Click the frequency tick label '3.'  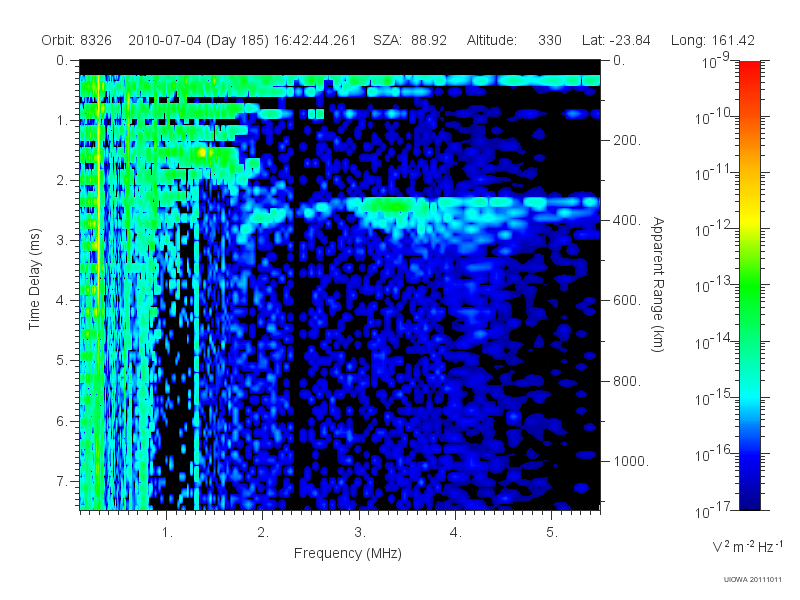360,532
